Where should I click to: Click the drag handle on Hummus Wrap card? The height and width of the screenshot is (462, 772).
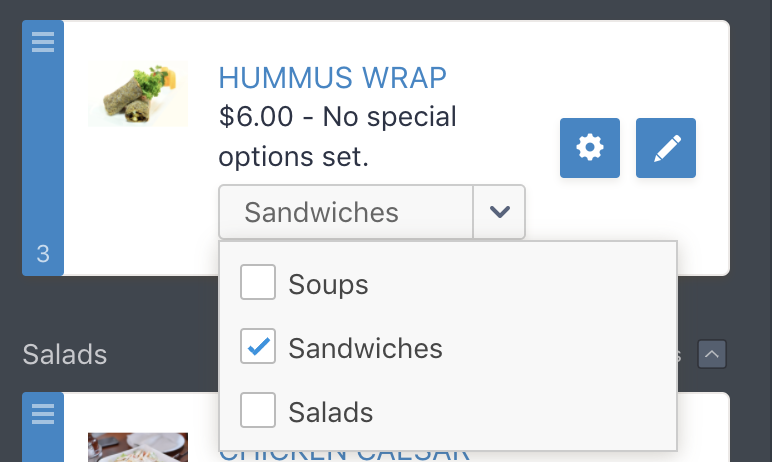42,42
